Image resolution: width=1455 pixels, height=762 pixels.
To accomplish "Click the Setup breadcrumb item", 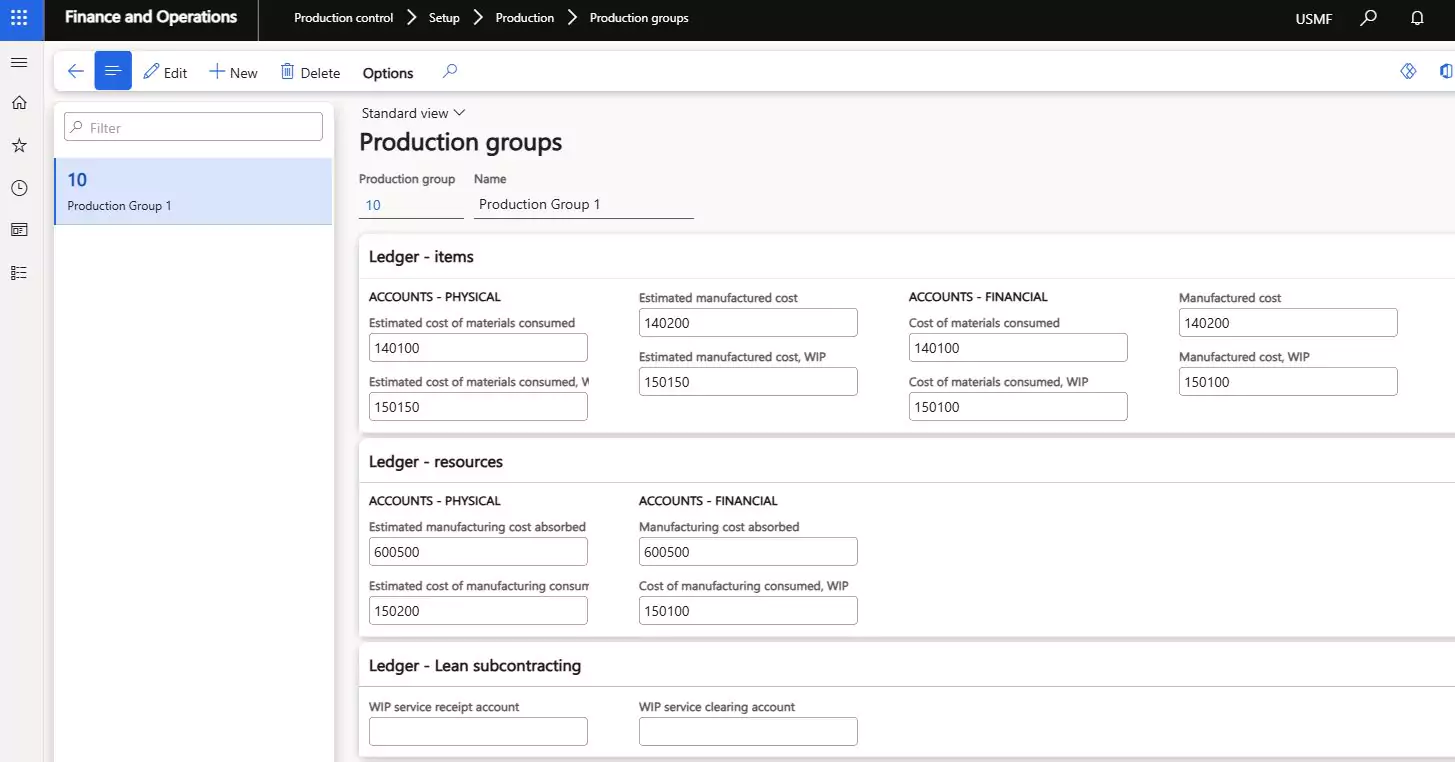I will [444, 18].
